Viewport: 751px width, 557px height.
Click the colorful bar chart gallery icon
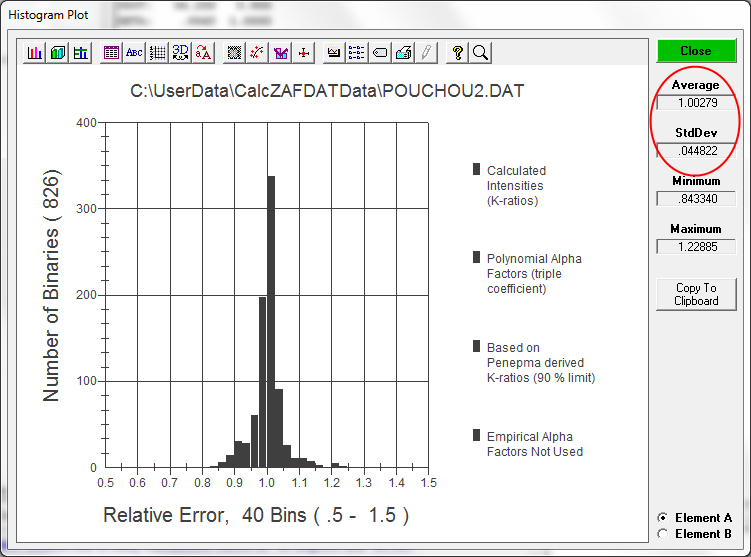35,52
